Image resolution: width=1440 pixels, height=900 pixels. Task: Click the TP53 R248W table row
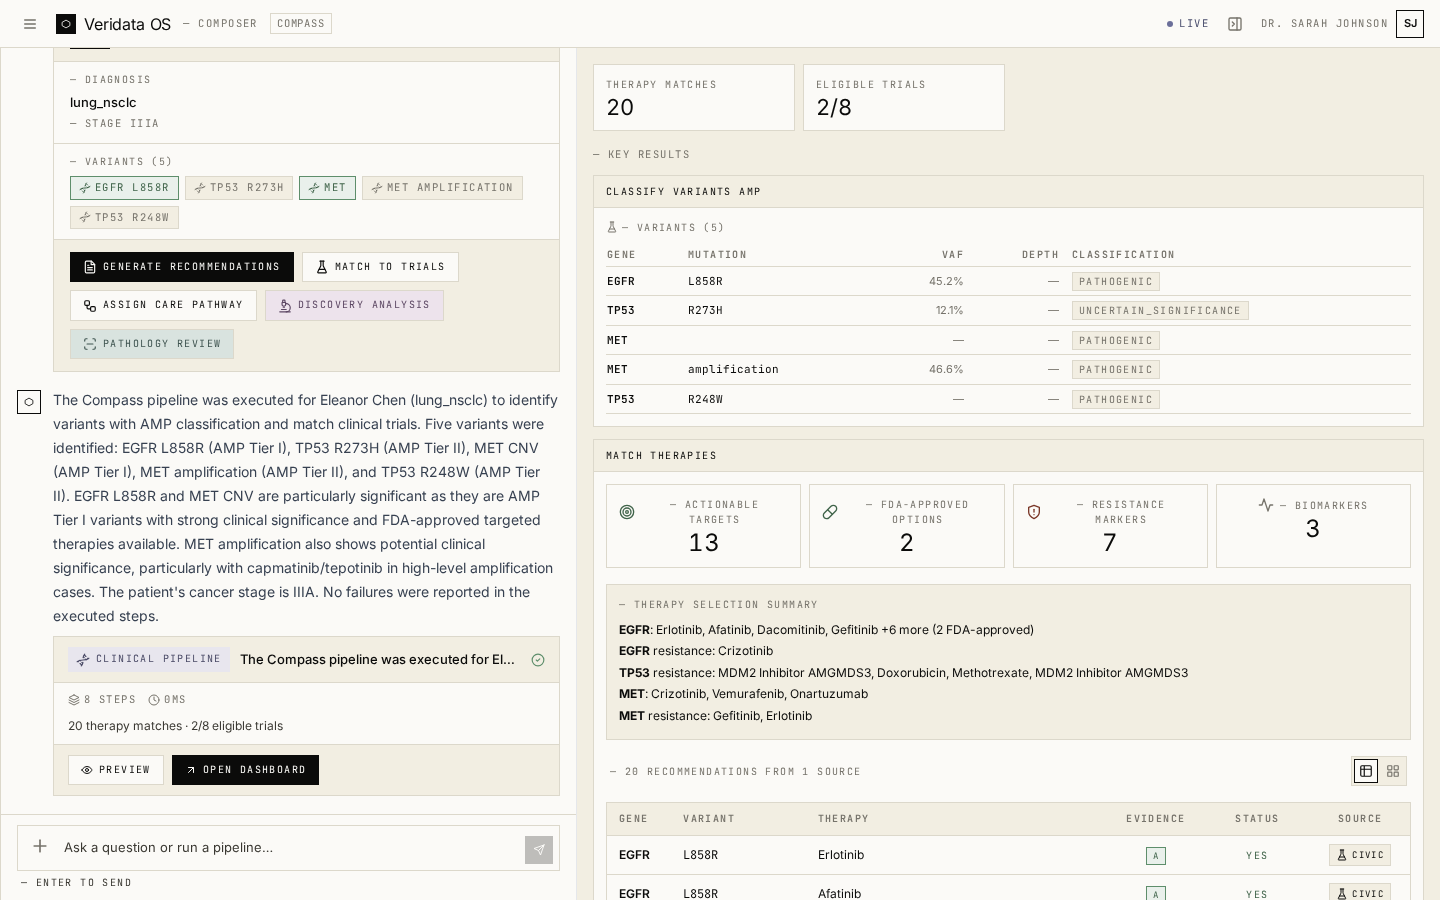(x=1008, y=400)
